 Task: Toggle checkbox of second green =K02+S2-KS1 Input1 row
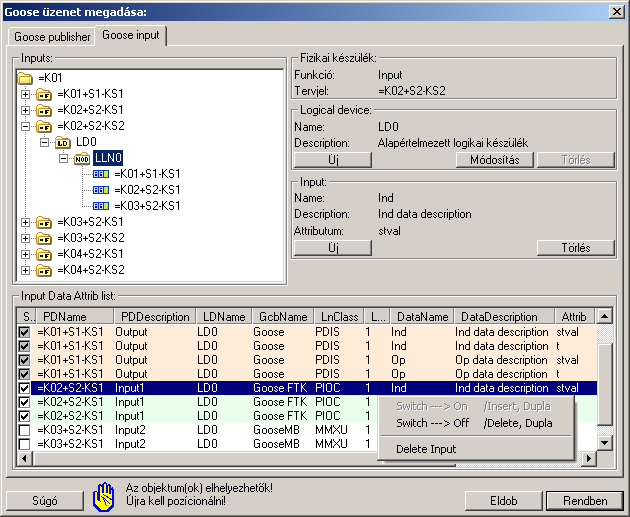pyautogui.click(x=25, y=416)
